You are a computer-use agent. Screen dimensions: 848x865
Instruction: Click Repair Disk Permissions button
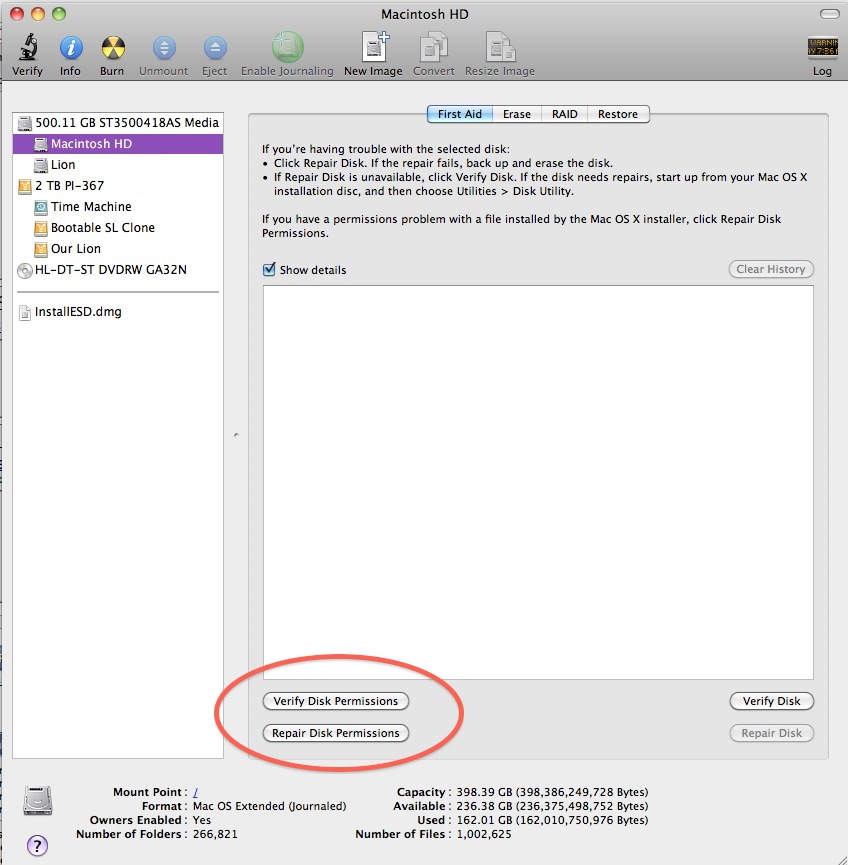(x=335, y=733)
